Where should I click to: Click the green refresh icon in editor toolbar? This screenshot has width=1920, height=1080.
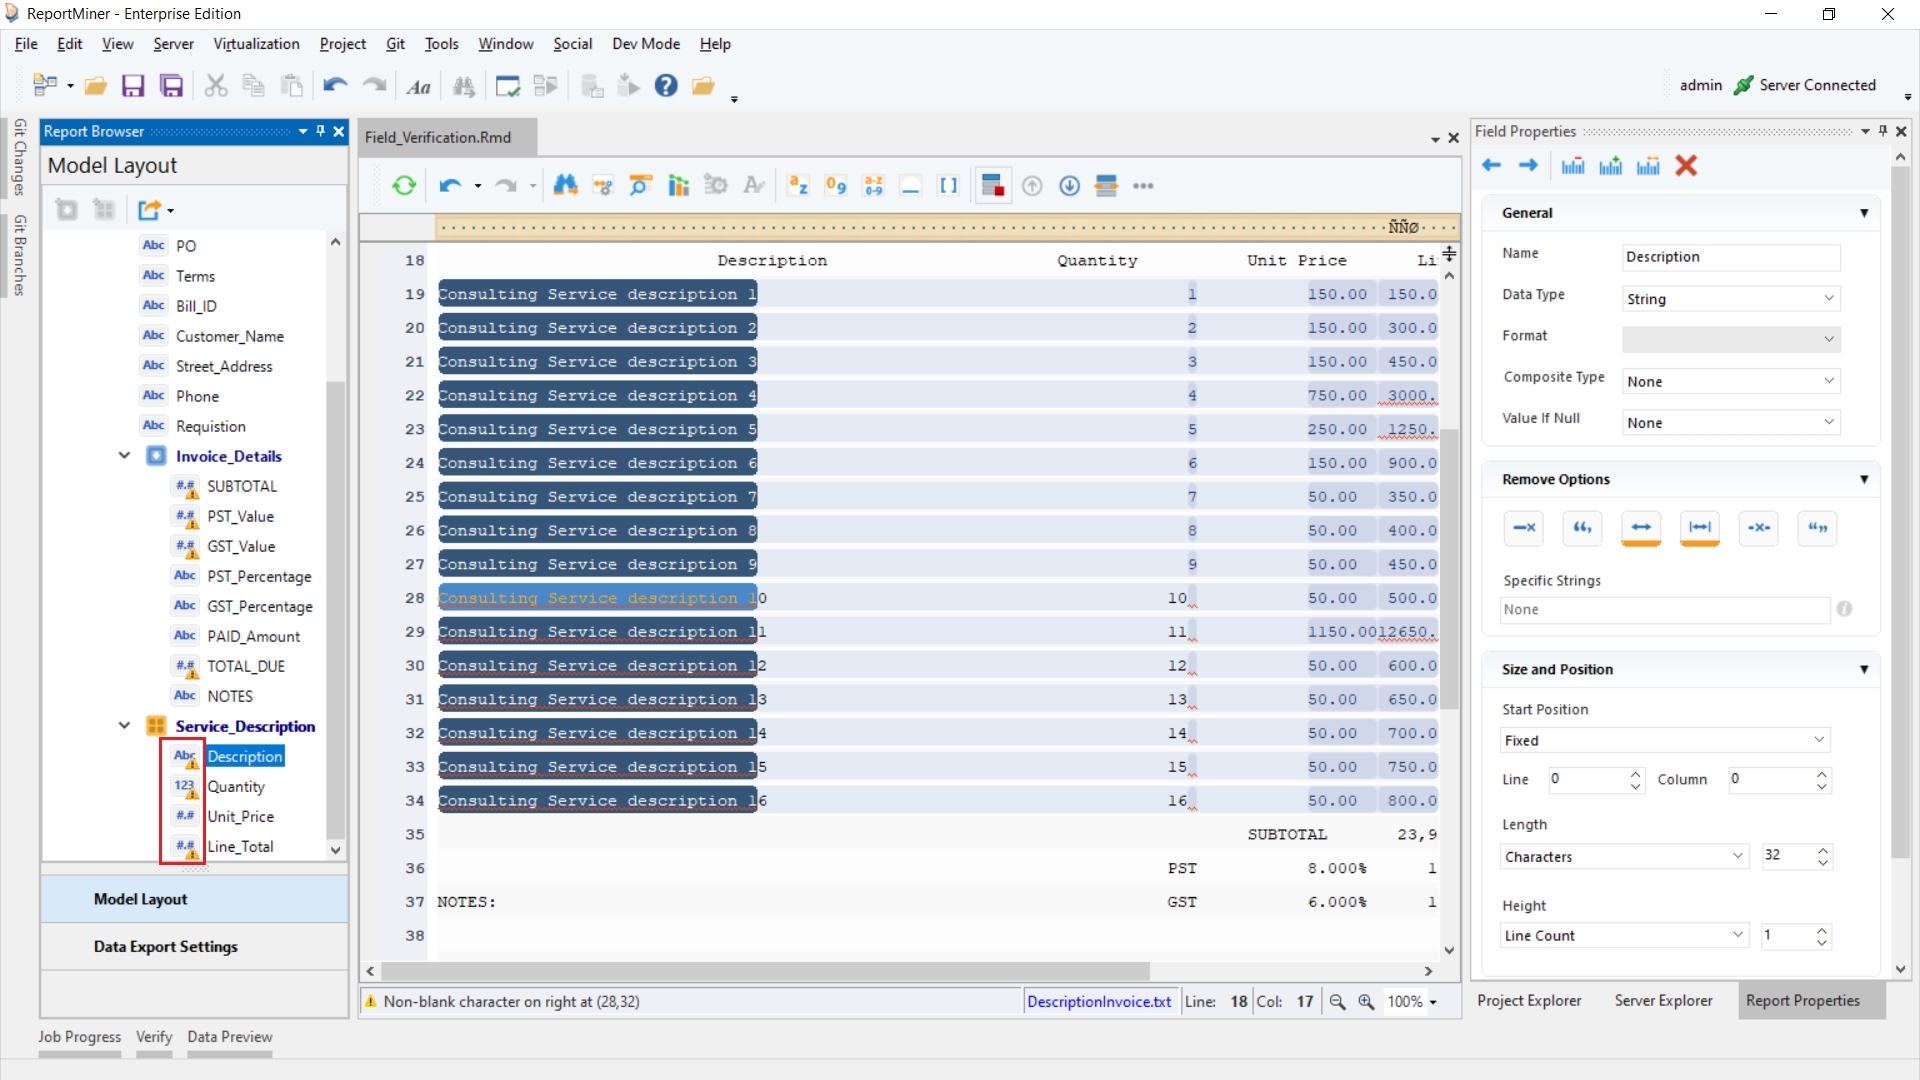(404, 186)
